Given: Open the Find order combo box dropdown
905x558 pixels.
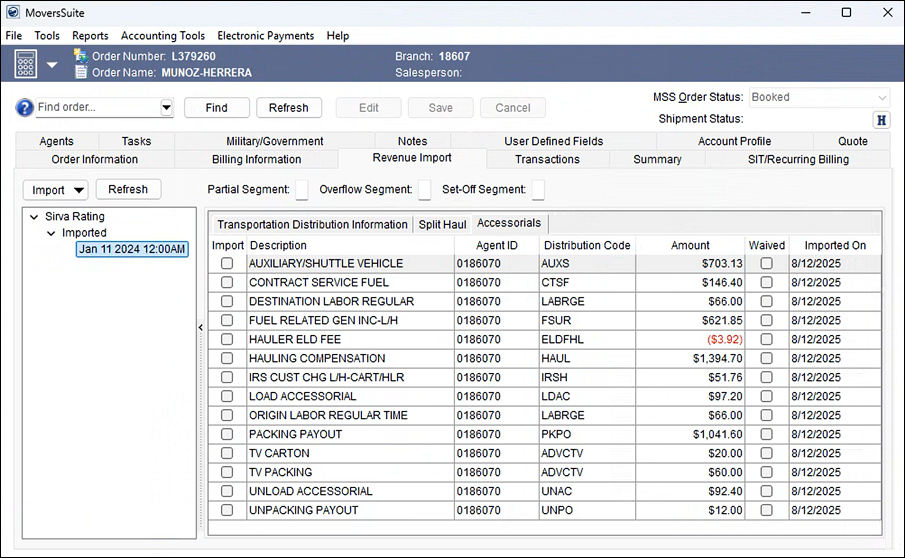Looking at the screenshot, I should click(166, 108).
